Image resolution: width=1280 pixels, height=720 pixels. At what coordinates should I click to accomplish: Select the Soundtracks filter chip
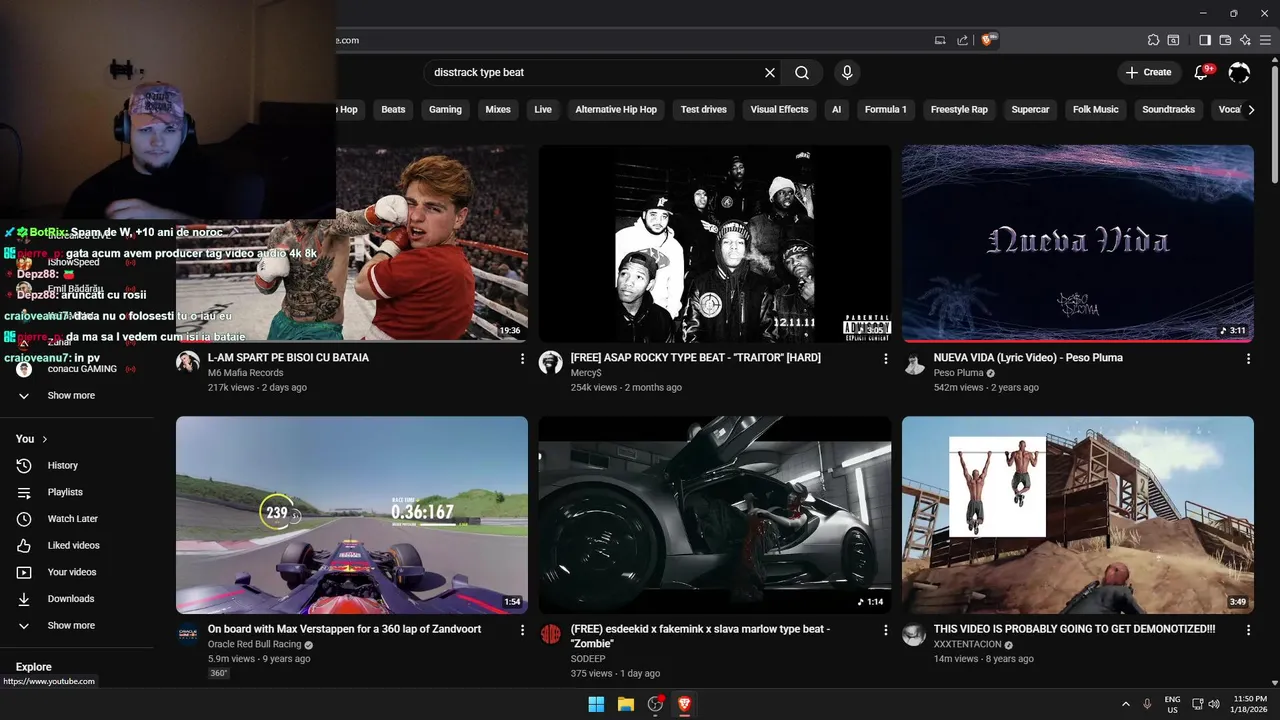[1168, 109]
